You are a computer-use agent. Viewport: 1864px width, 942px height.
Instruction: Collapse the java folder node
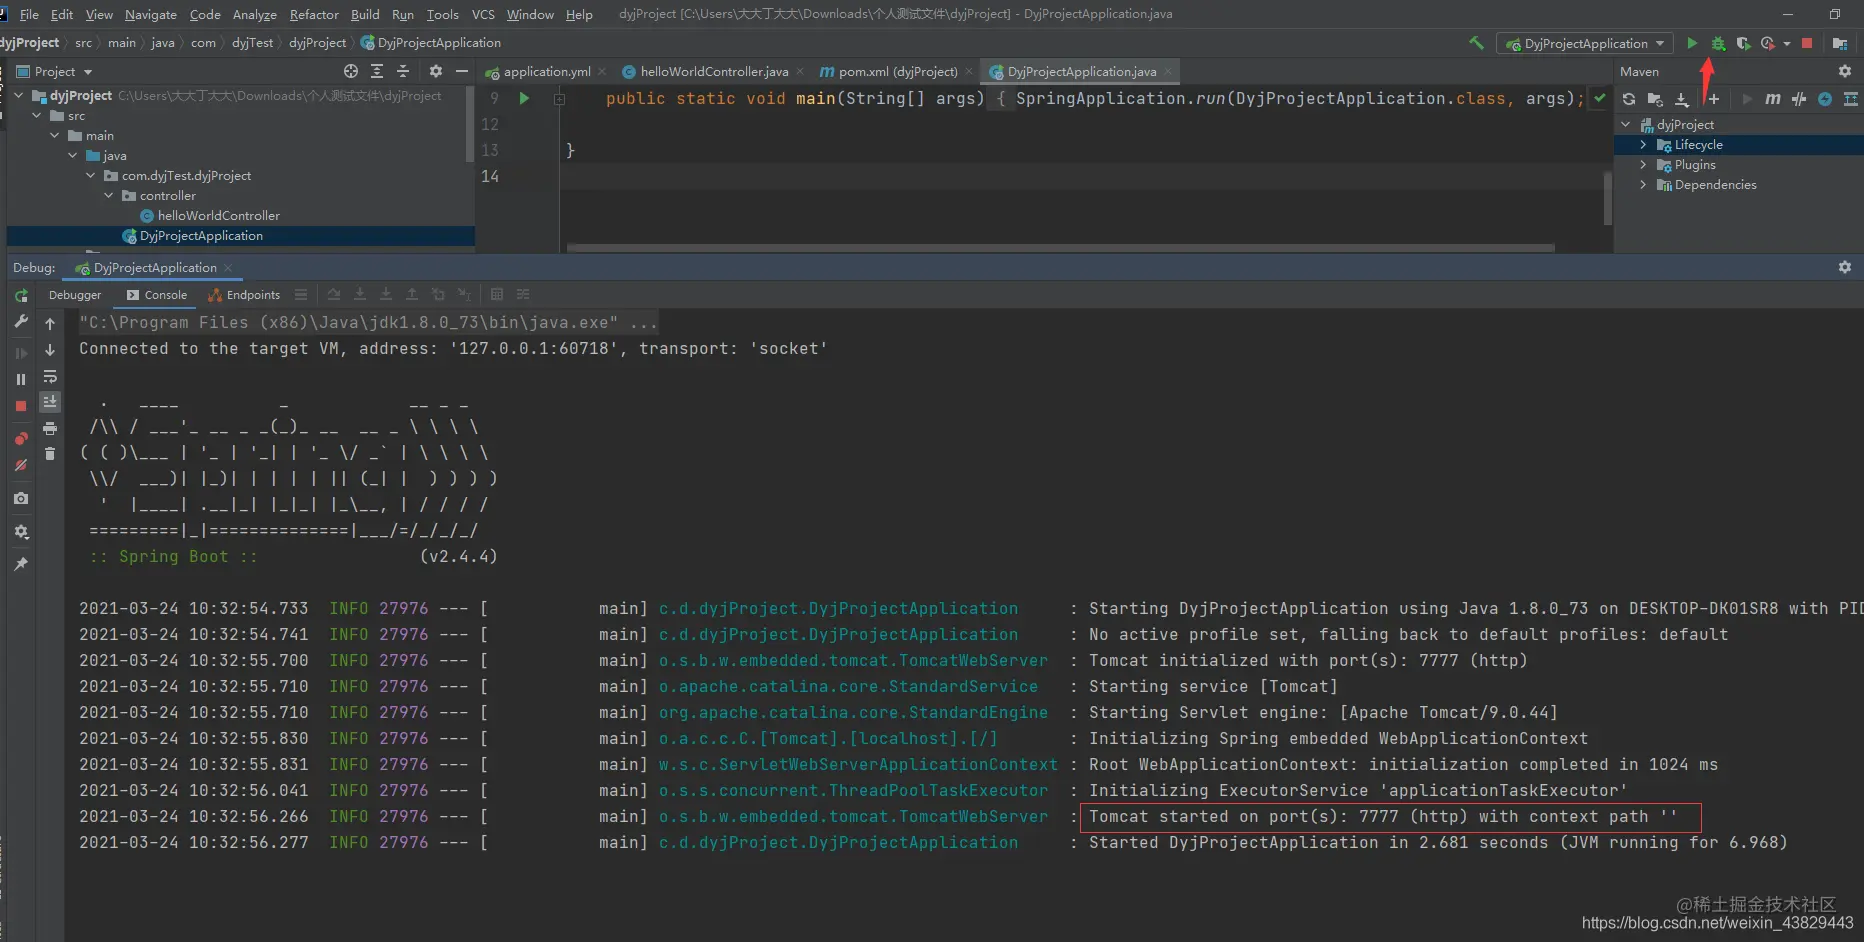tap(73, 156)
